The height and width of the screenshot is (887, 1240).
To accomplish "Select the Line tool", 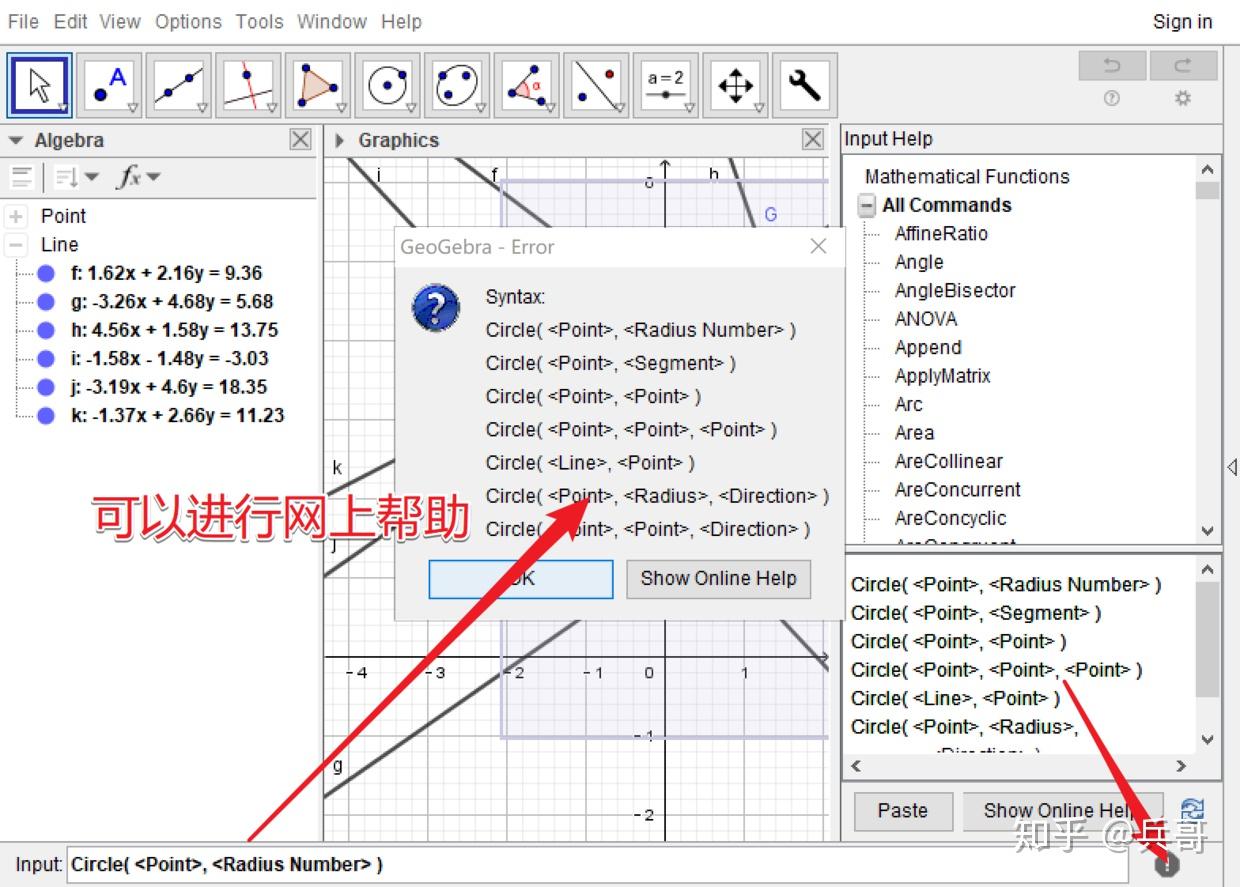I will pos(180,85).
